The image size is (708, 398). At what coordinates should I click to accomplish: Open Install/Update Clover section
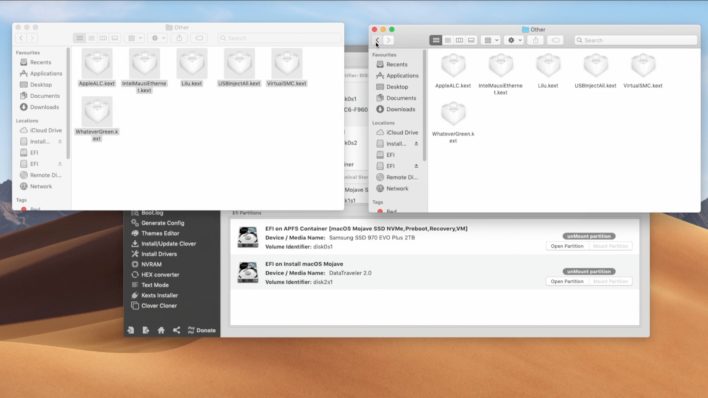[x=163, y=244]
